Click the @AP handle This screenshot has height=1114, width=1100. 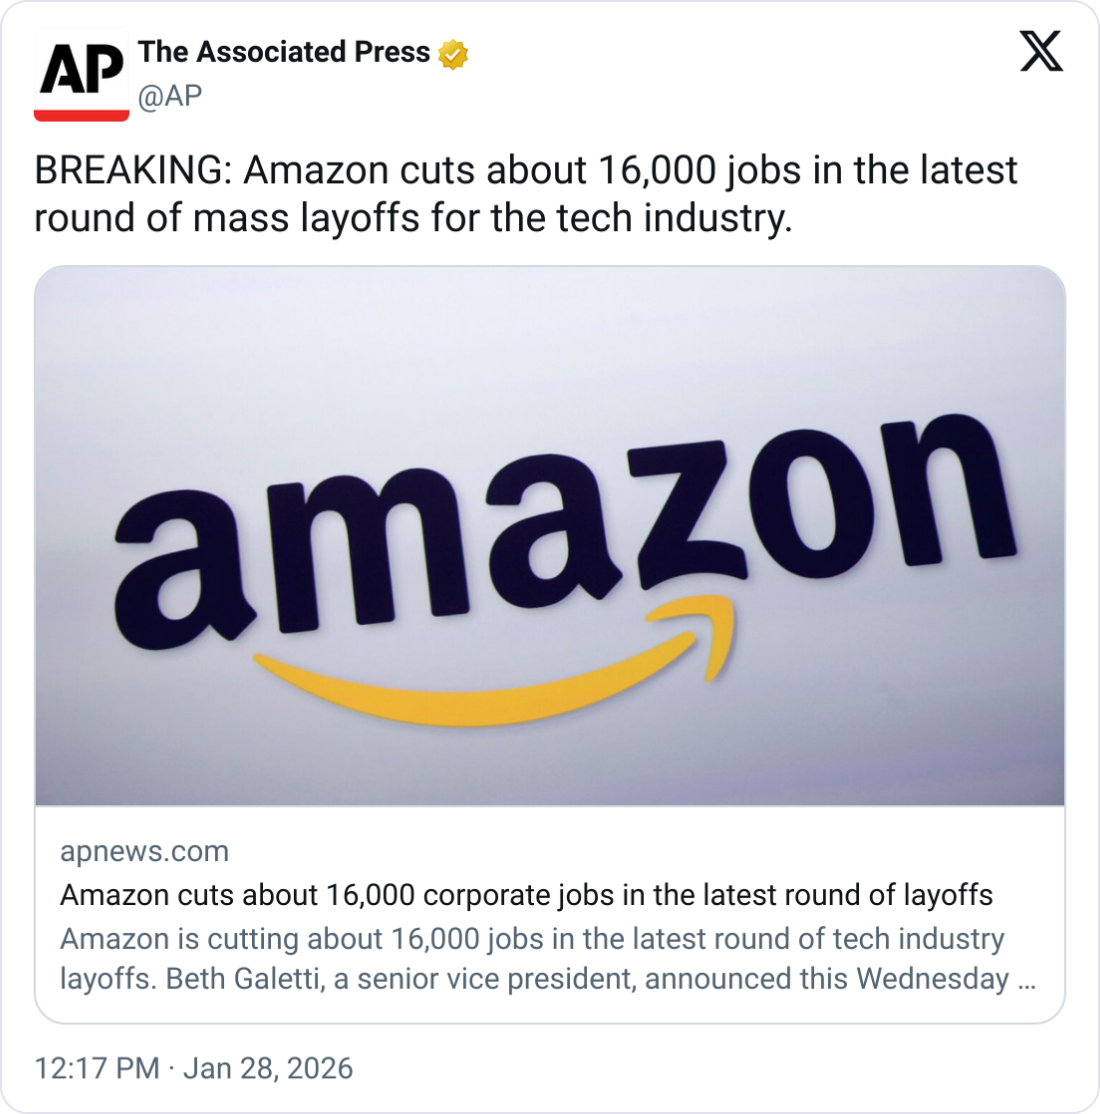click(x=170, y=95)
